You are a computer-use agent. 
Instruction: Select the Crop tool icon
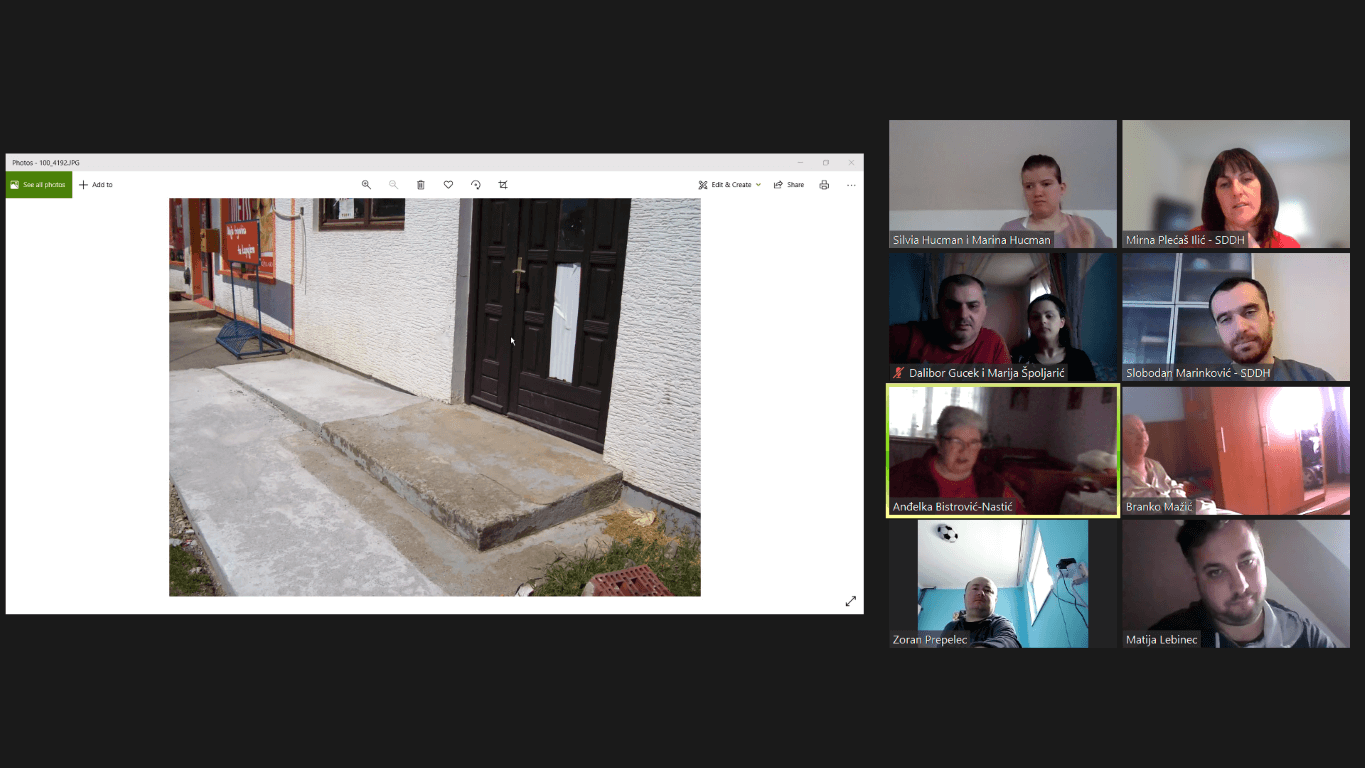tap(503, 185)
